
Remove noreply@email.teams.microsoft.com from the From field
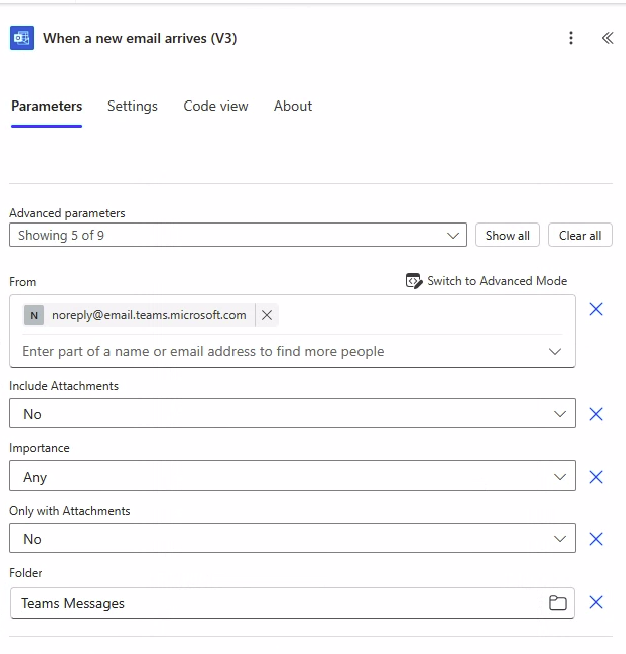click(x=267, y=315)
